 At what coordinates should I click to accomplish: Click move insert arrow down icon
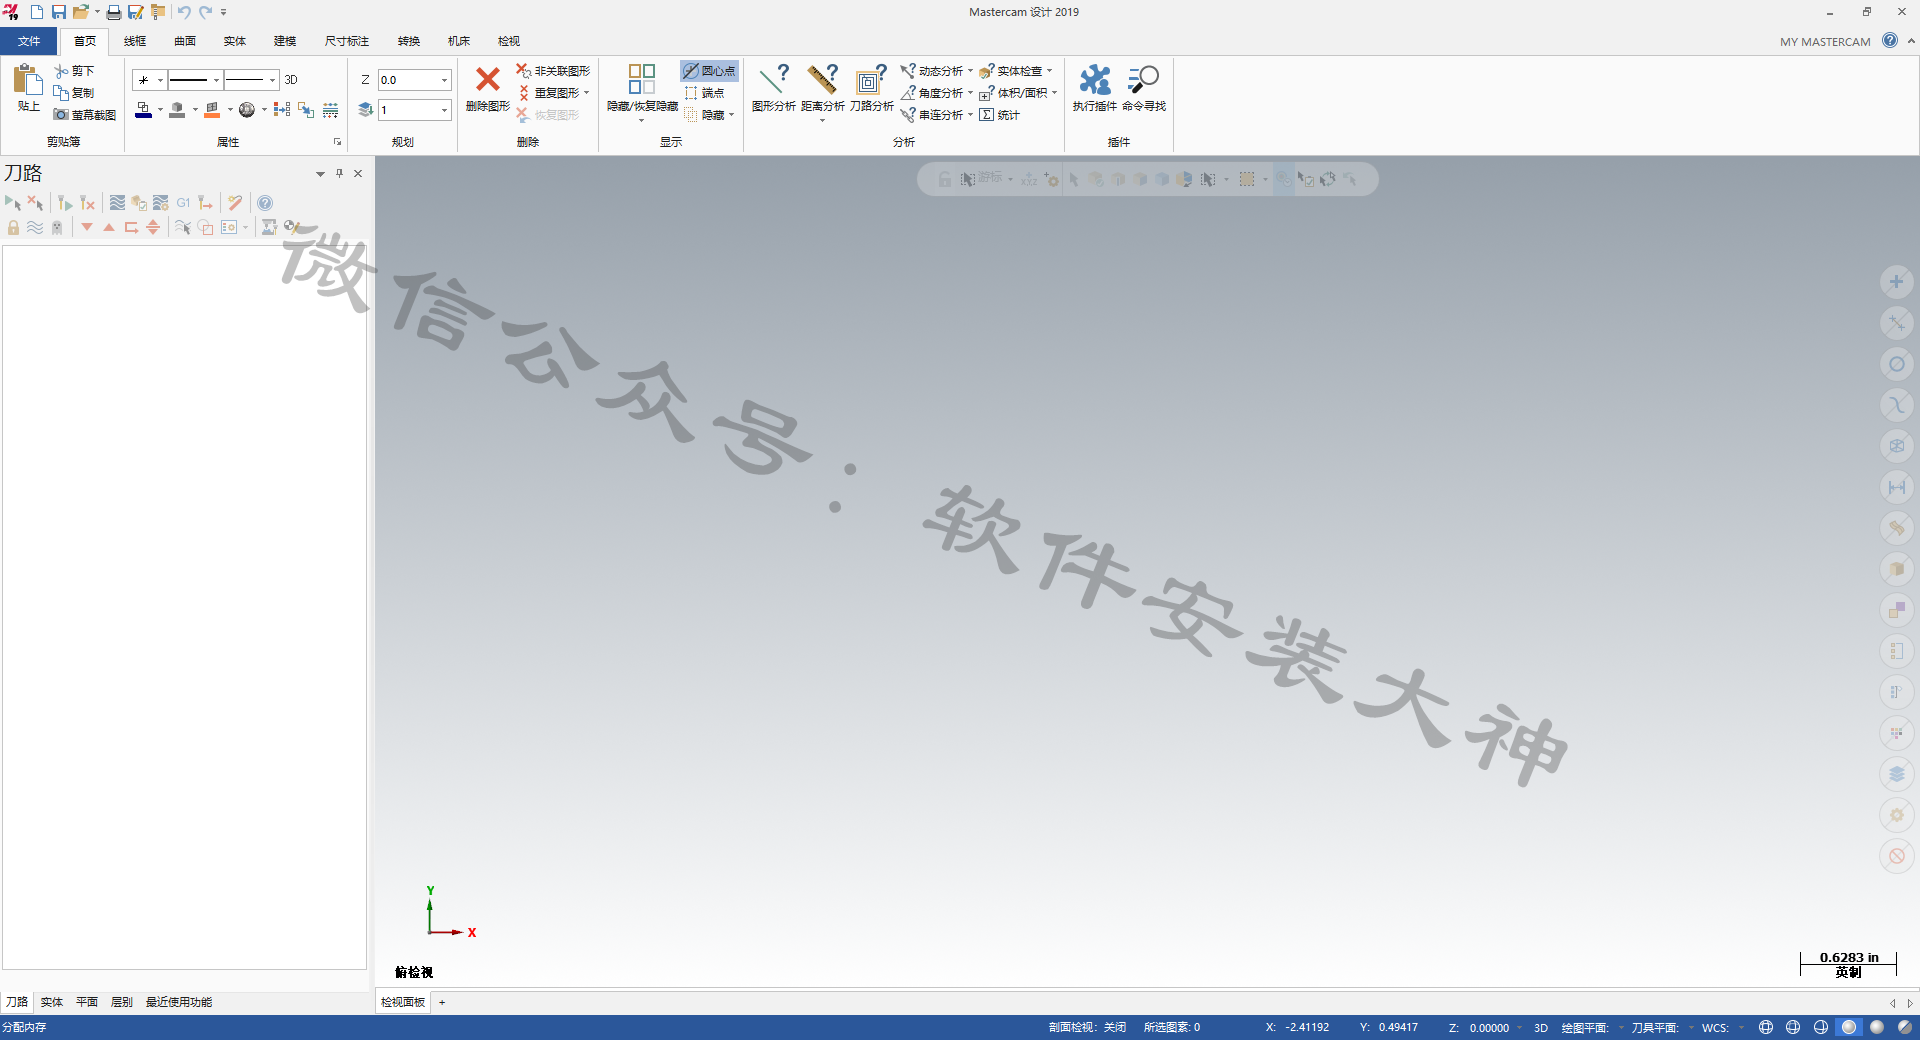click(87, 227)
